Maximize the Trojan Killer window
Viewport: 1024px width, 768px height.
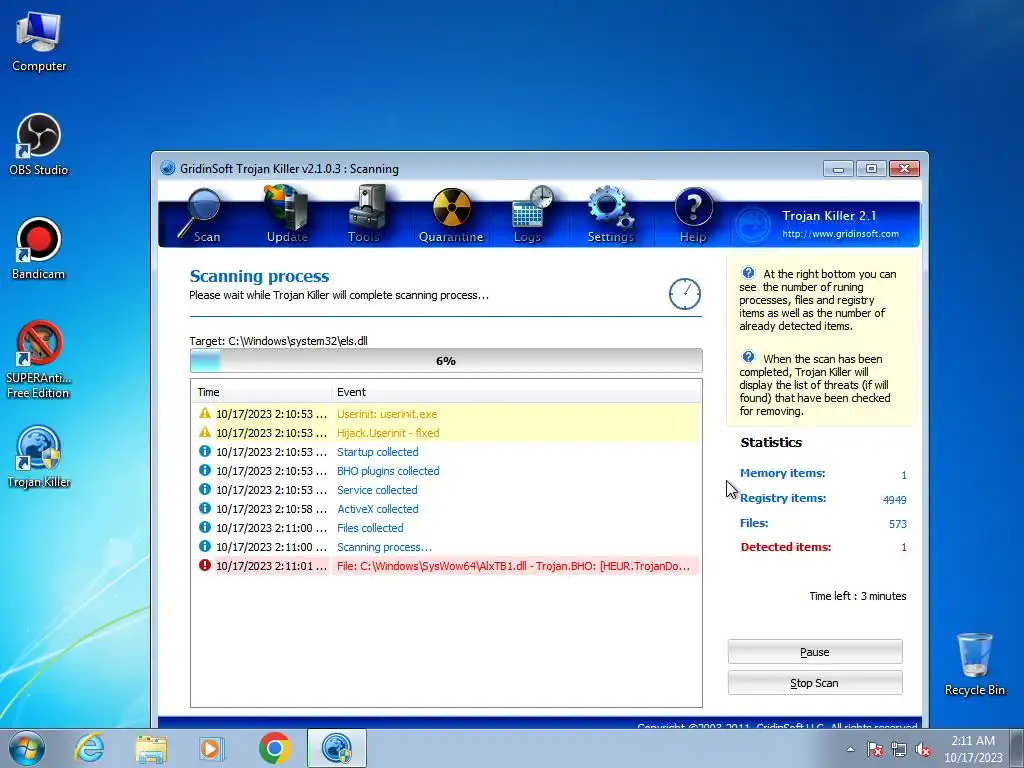pos(871,169)
